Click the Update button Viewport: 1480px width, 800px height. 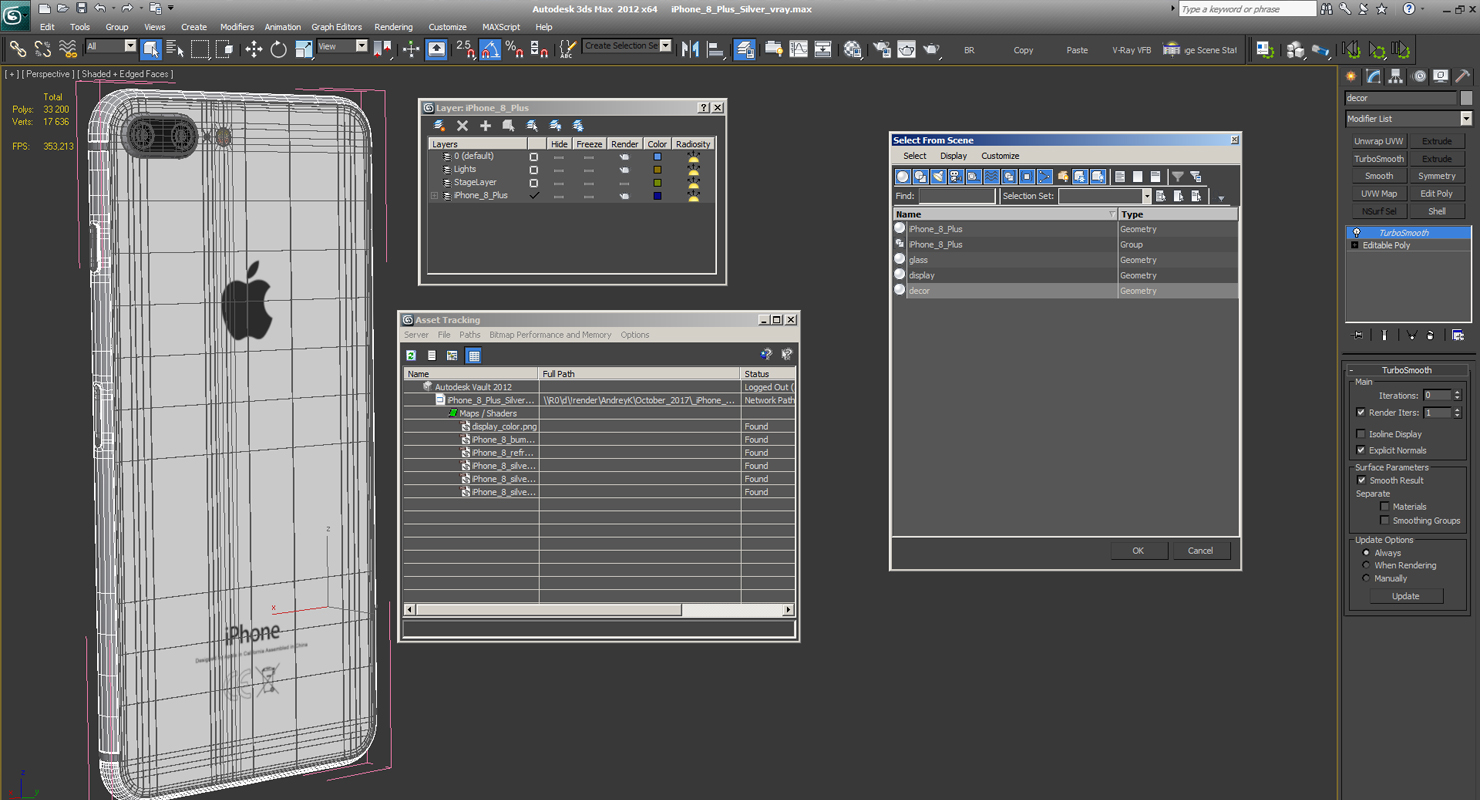[1405, 596]
